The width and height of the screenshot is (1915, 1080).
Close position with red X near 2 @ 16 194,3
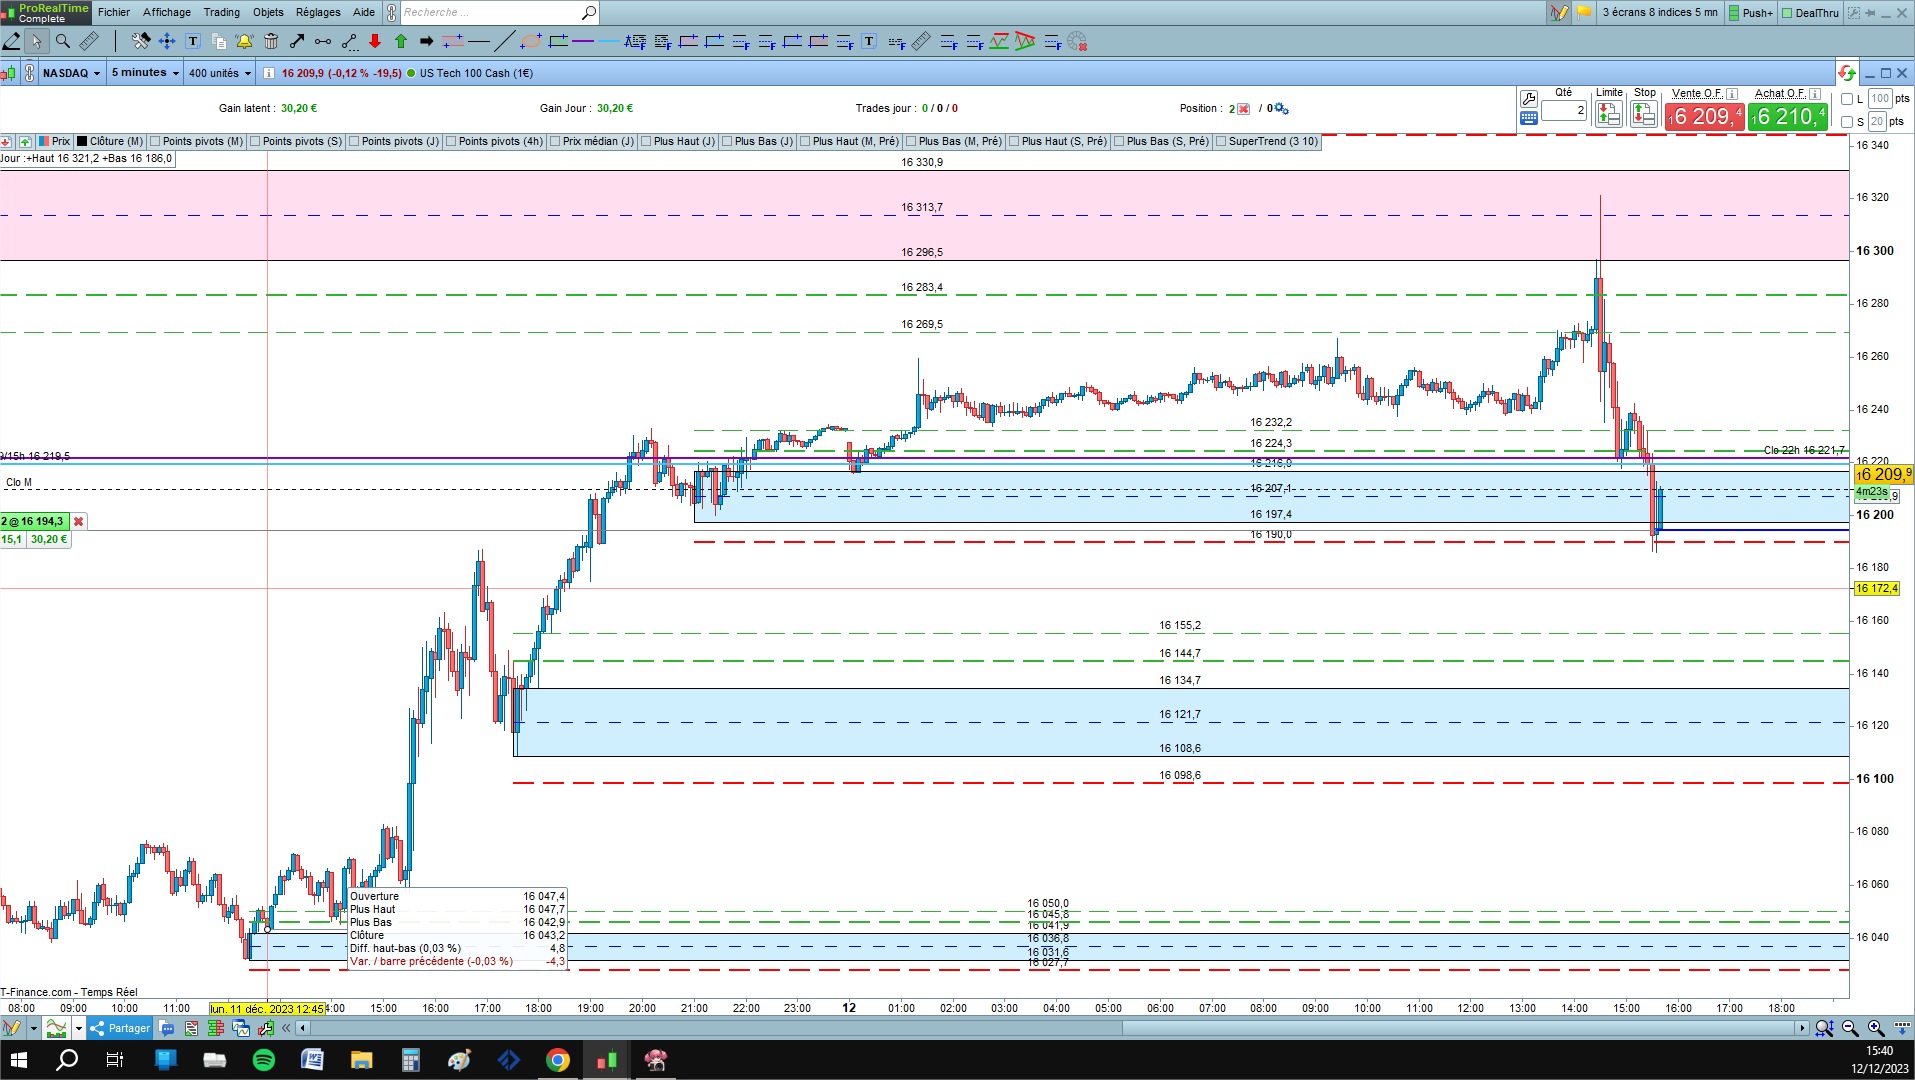point(78,521)
